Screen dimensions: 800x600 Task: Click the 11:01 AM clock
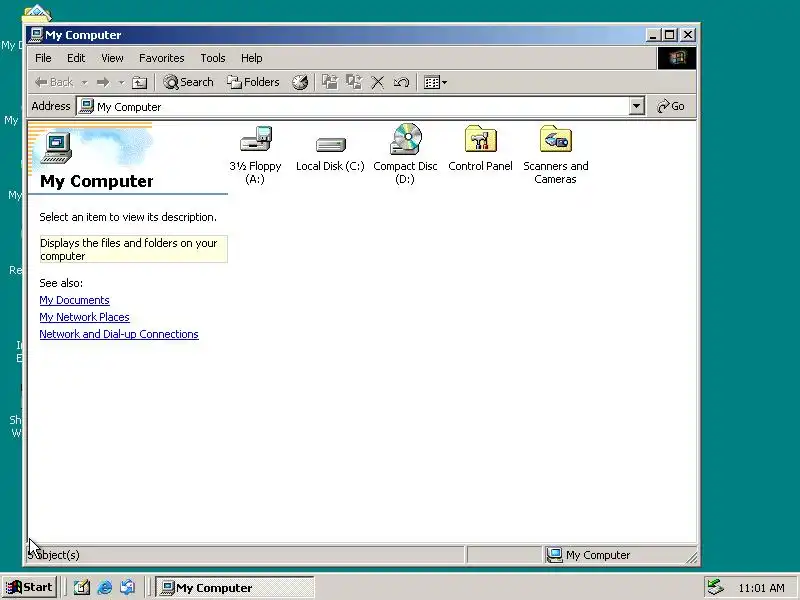[761, 588]
